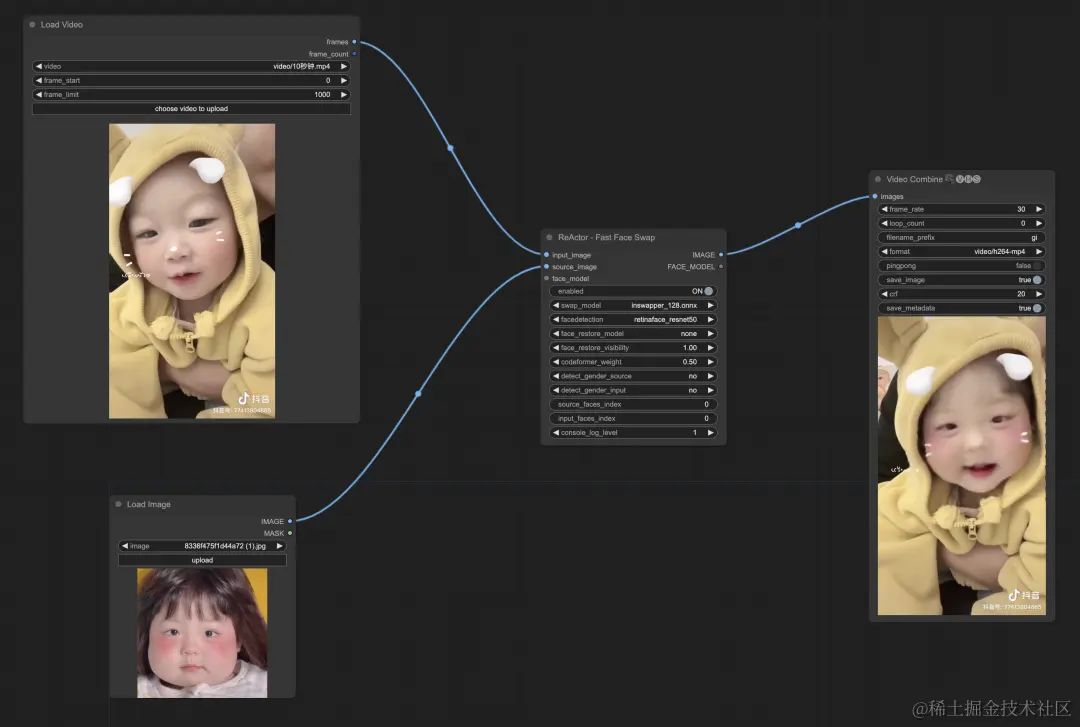
Task: Click the face_model input port on ReActor
Action: (547, 278)
